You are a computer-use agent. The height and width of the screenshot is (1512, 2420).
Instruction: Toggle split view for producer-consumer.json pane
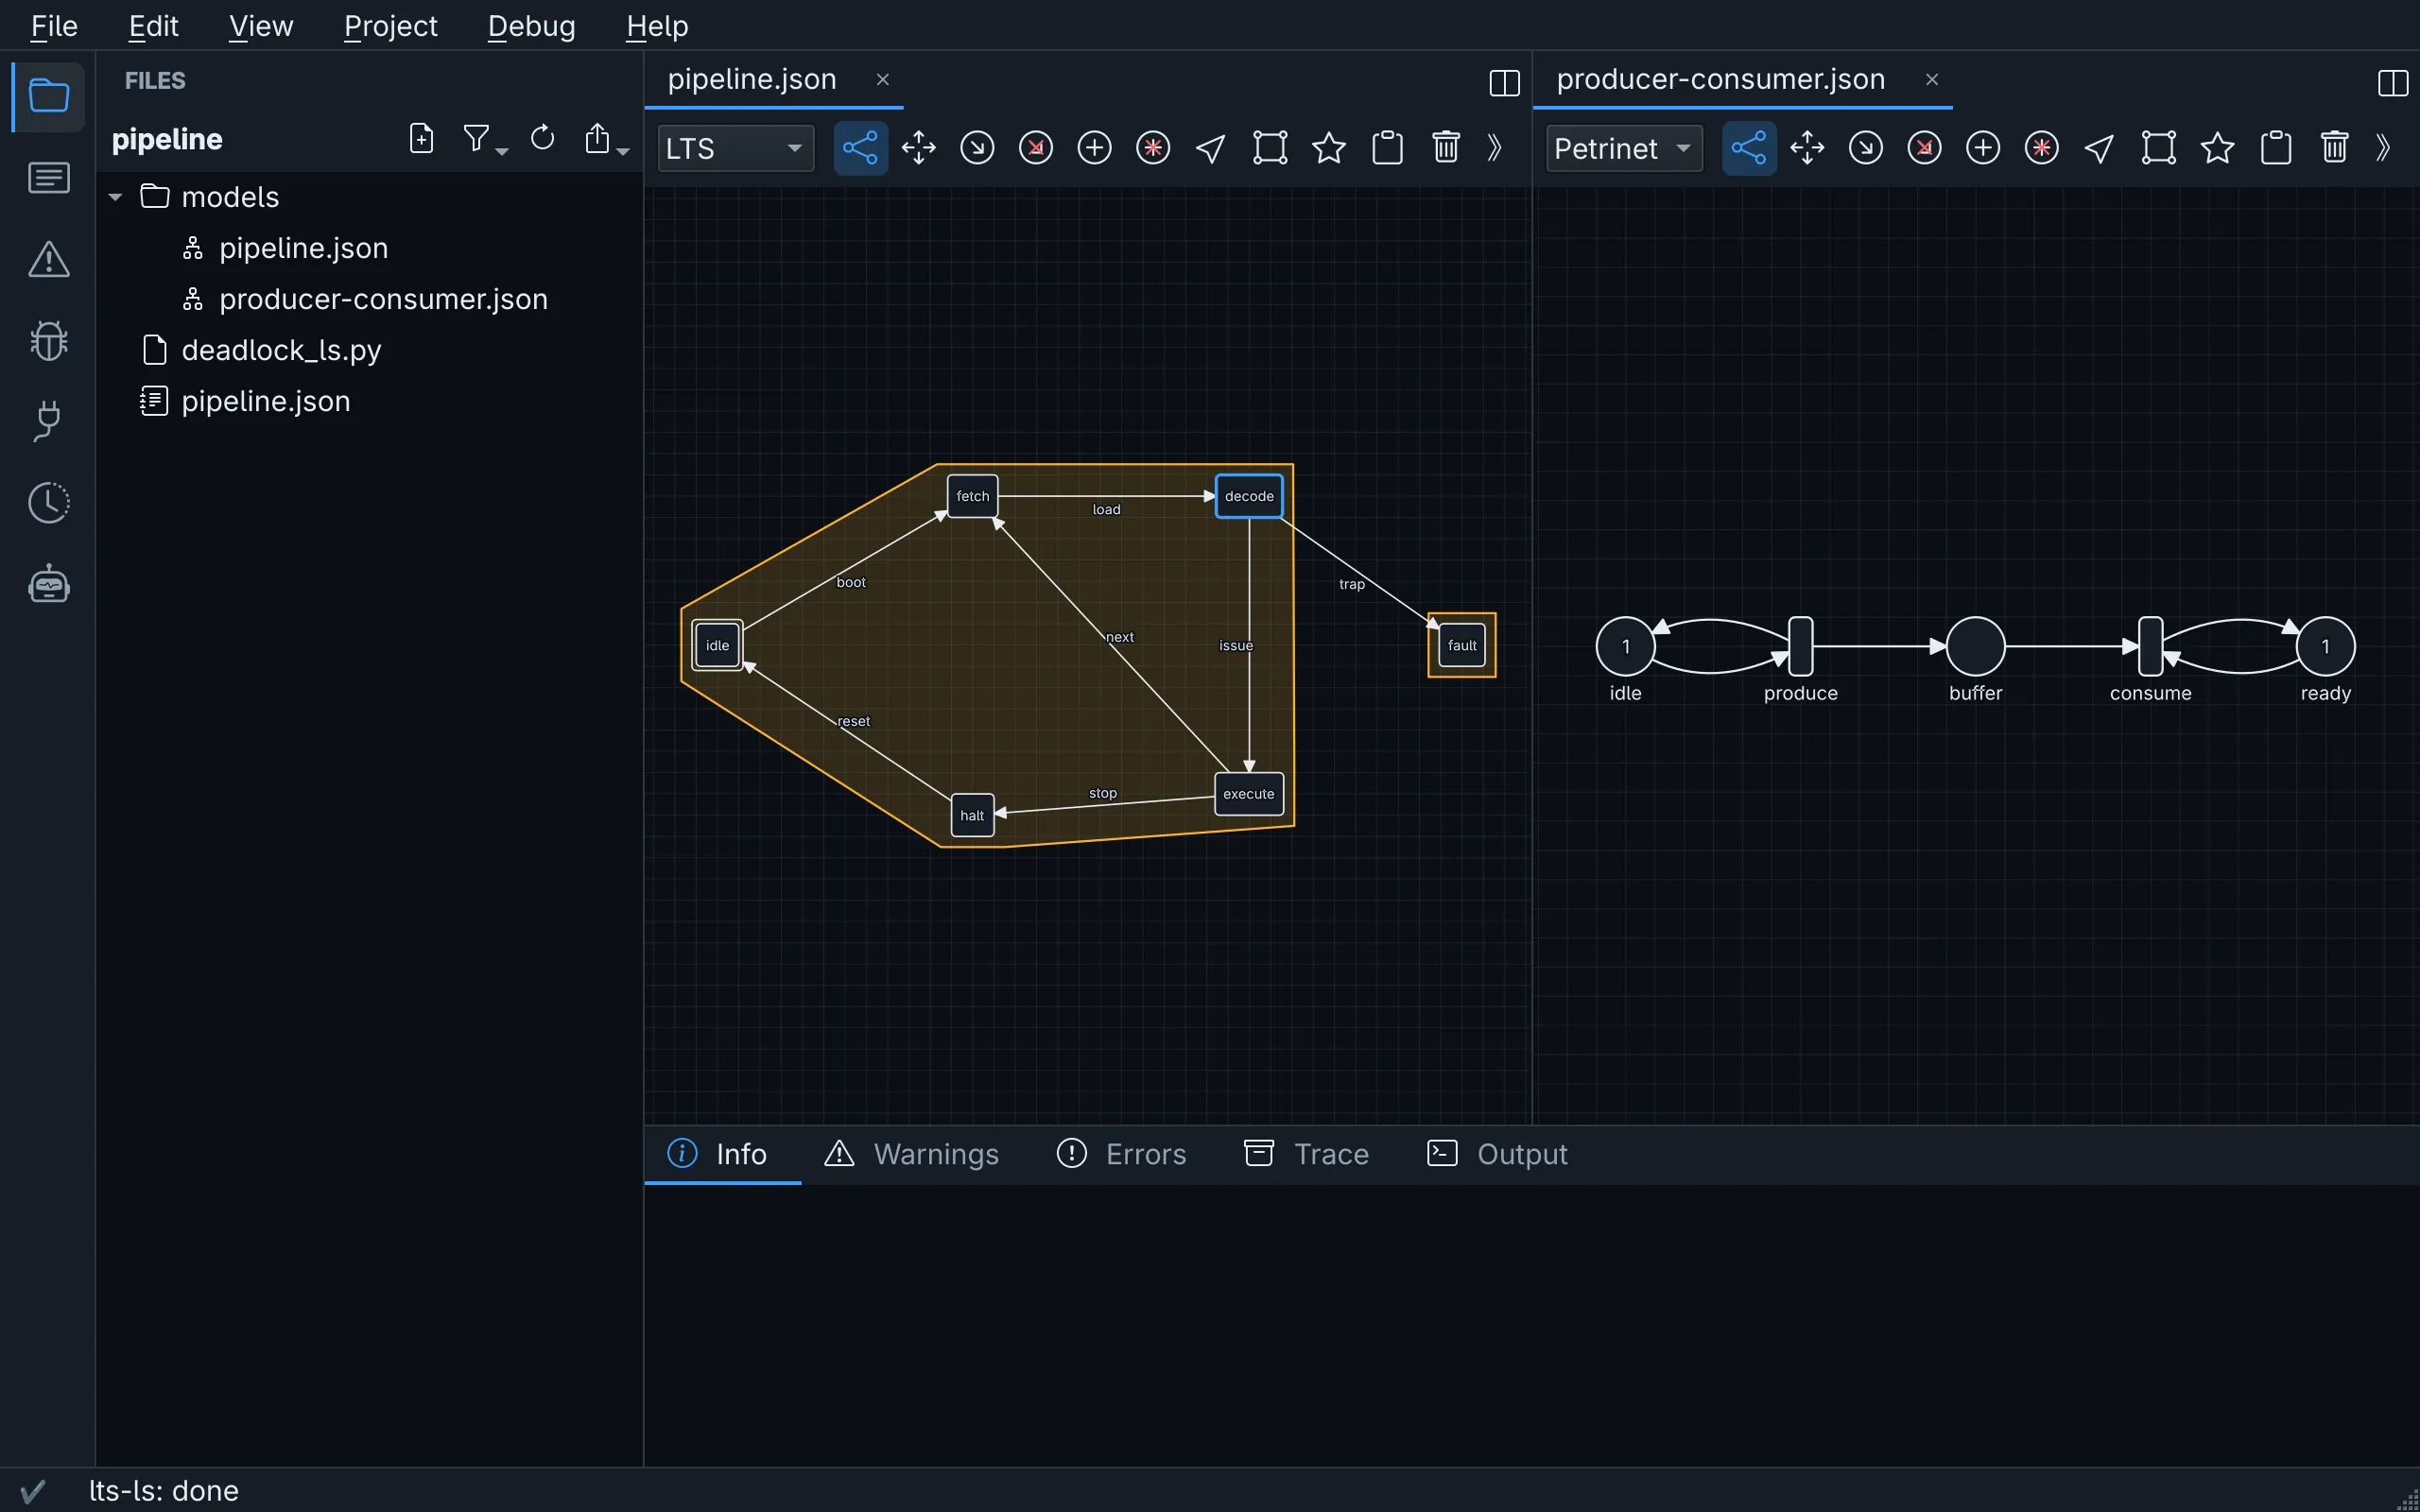[2392, 82]
